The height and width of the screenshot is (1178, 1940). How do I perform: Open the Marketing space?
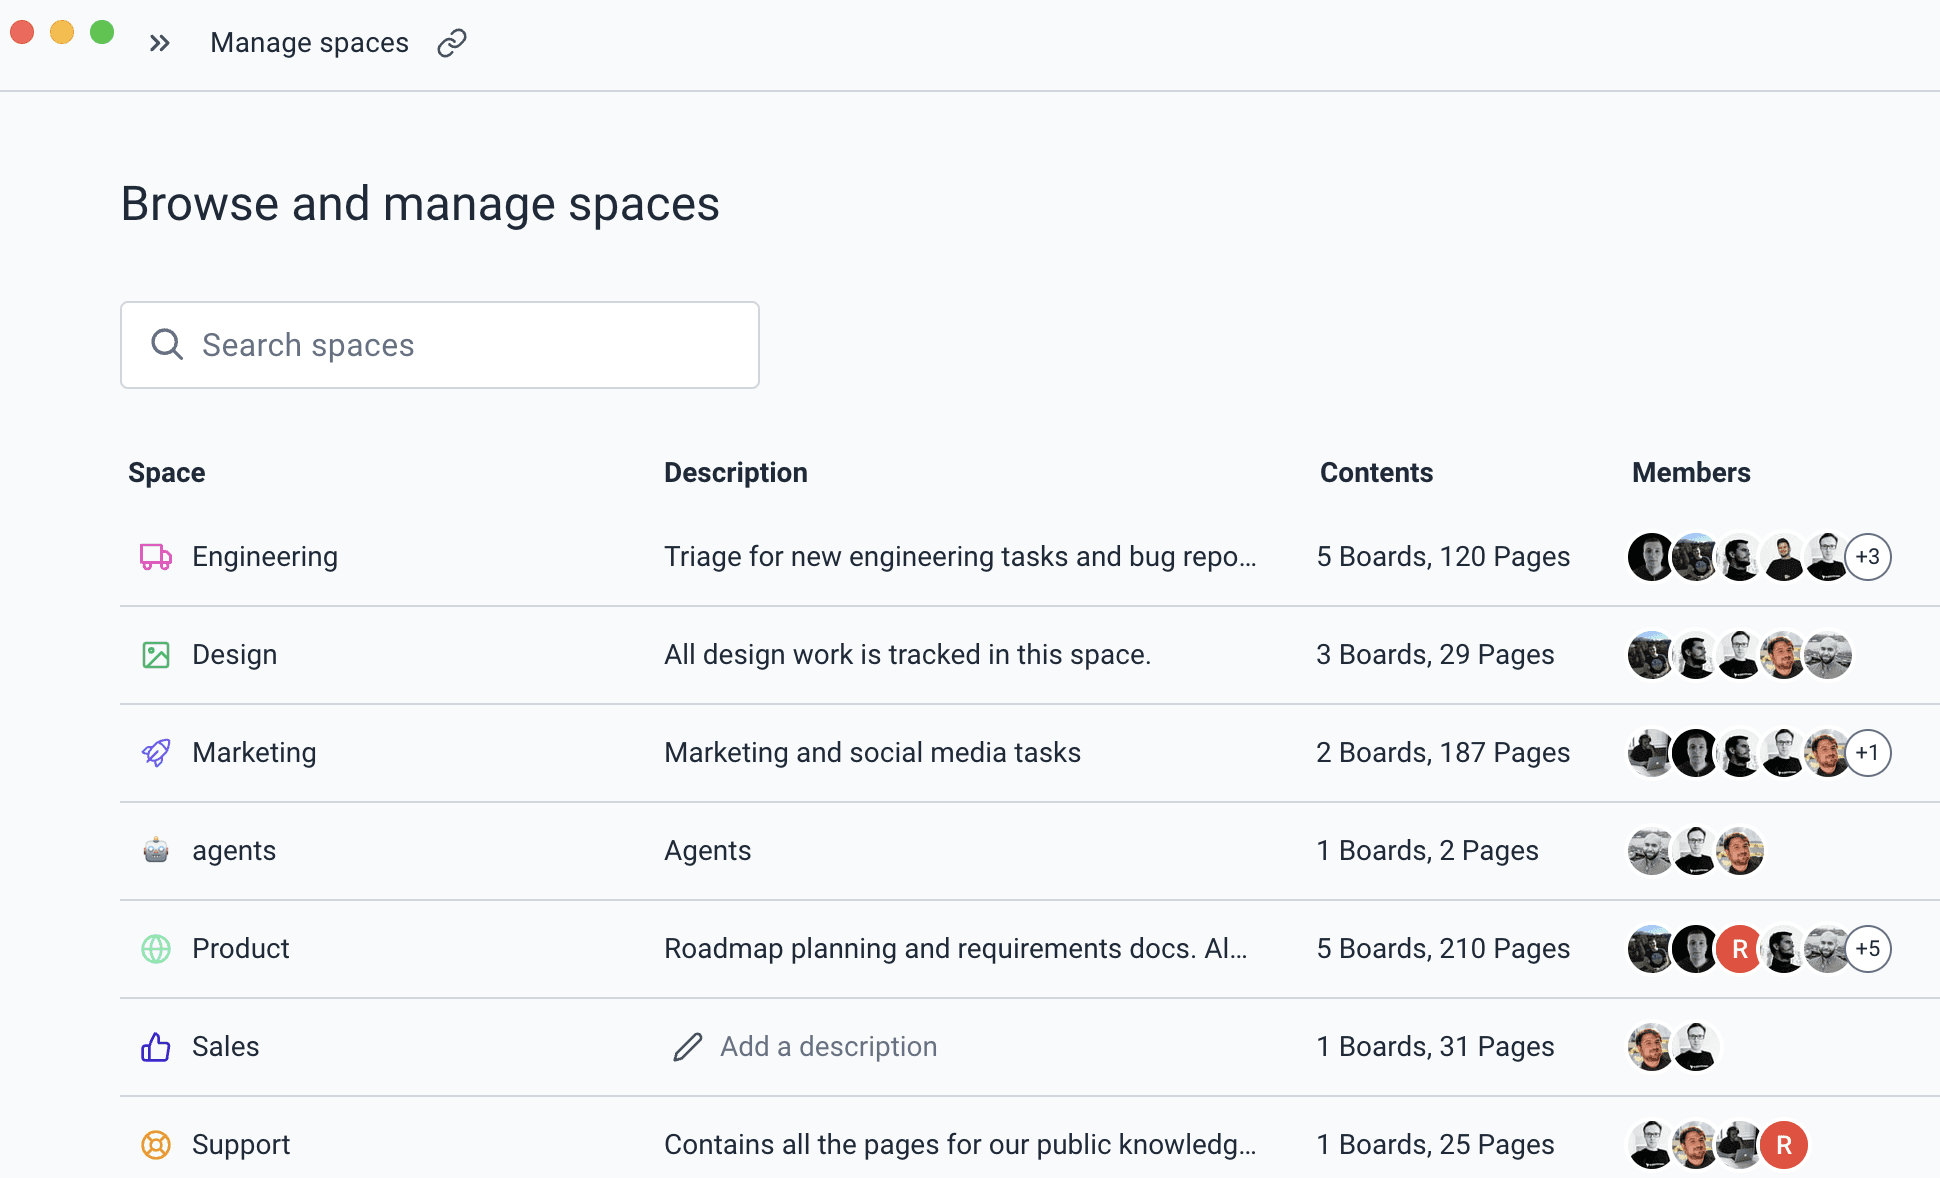tap(254, 753)
